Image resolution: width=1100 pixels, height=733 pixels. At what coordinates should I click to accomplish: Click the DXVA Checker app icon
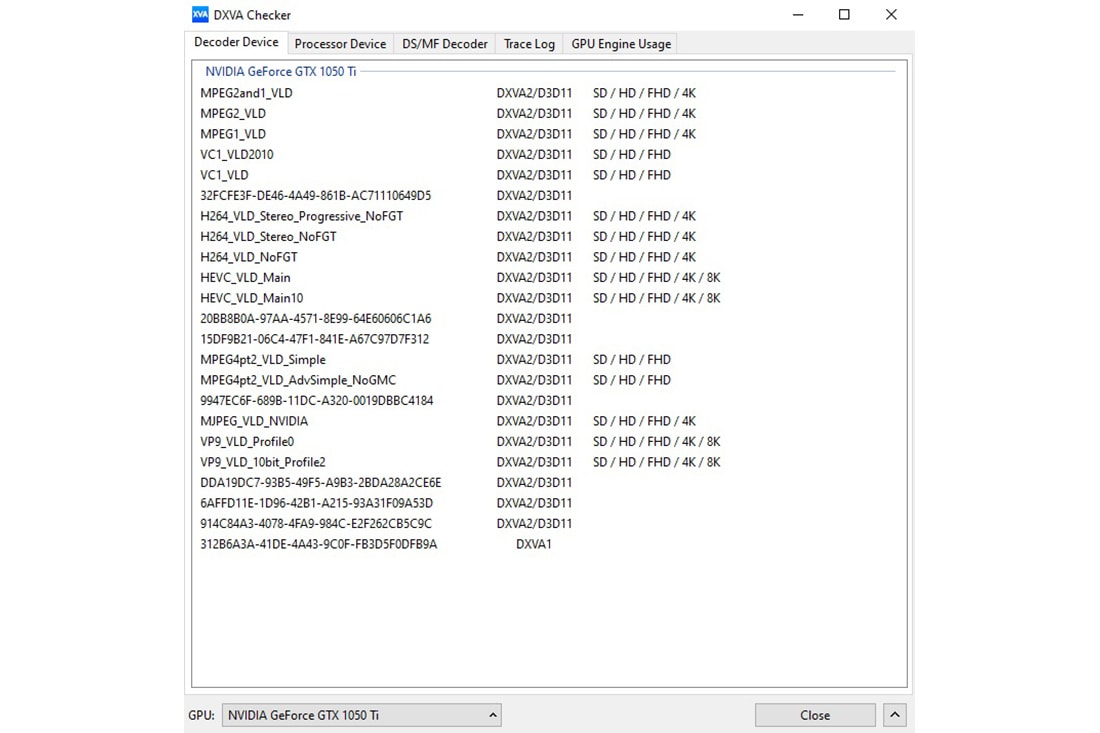(200, 15)
